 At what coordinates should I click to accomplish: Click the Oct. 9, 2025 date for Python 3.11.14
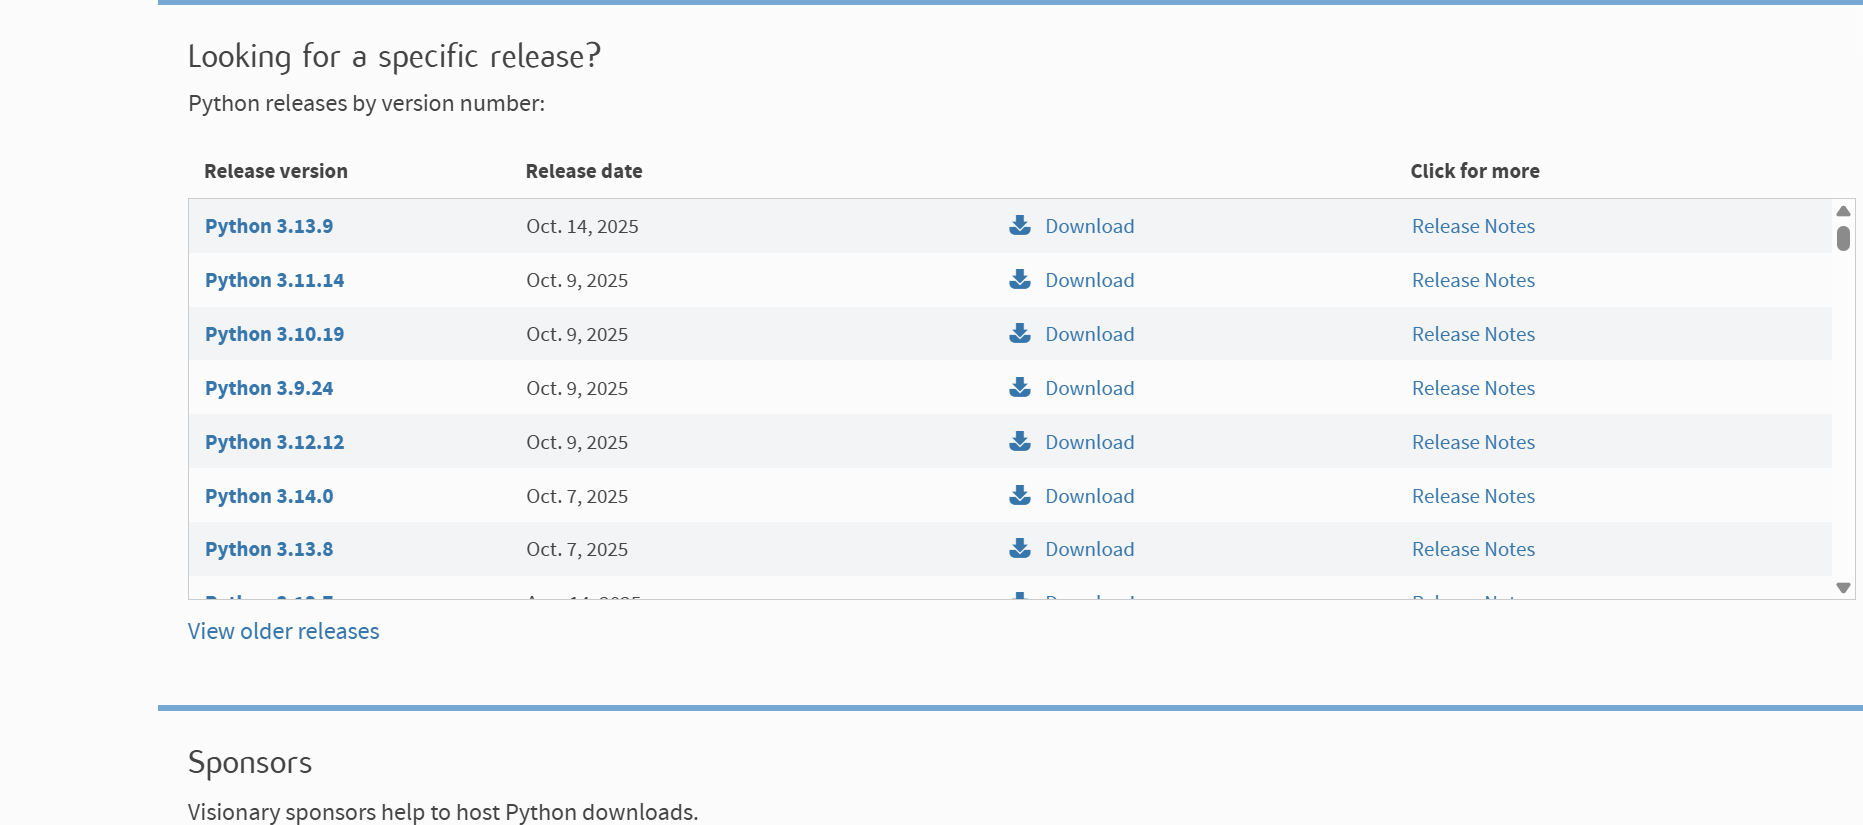pyautogui.click(x=577, y=280)
